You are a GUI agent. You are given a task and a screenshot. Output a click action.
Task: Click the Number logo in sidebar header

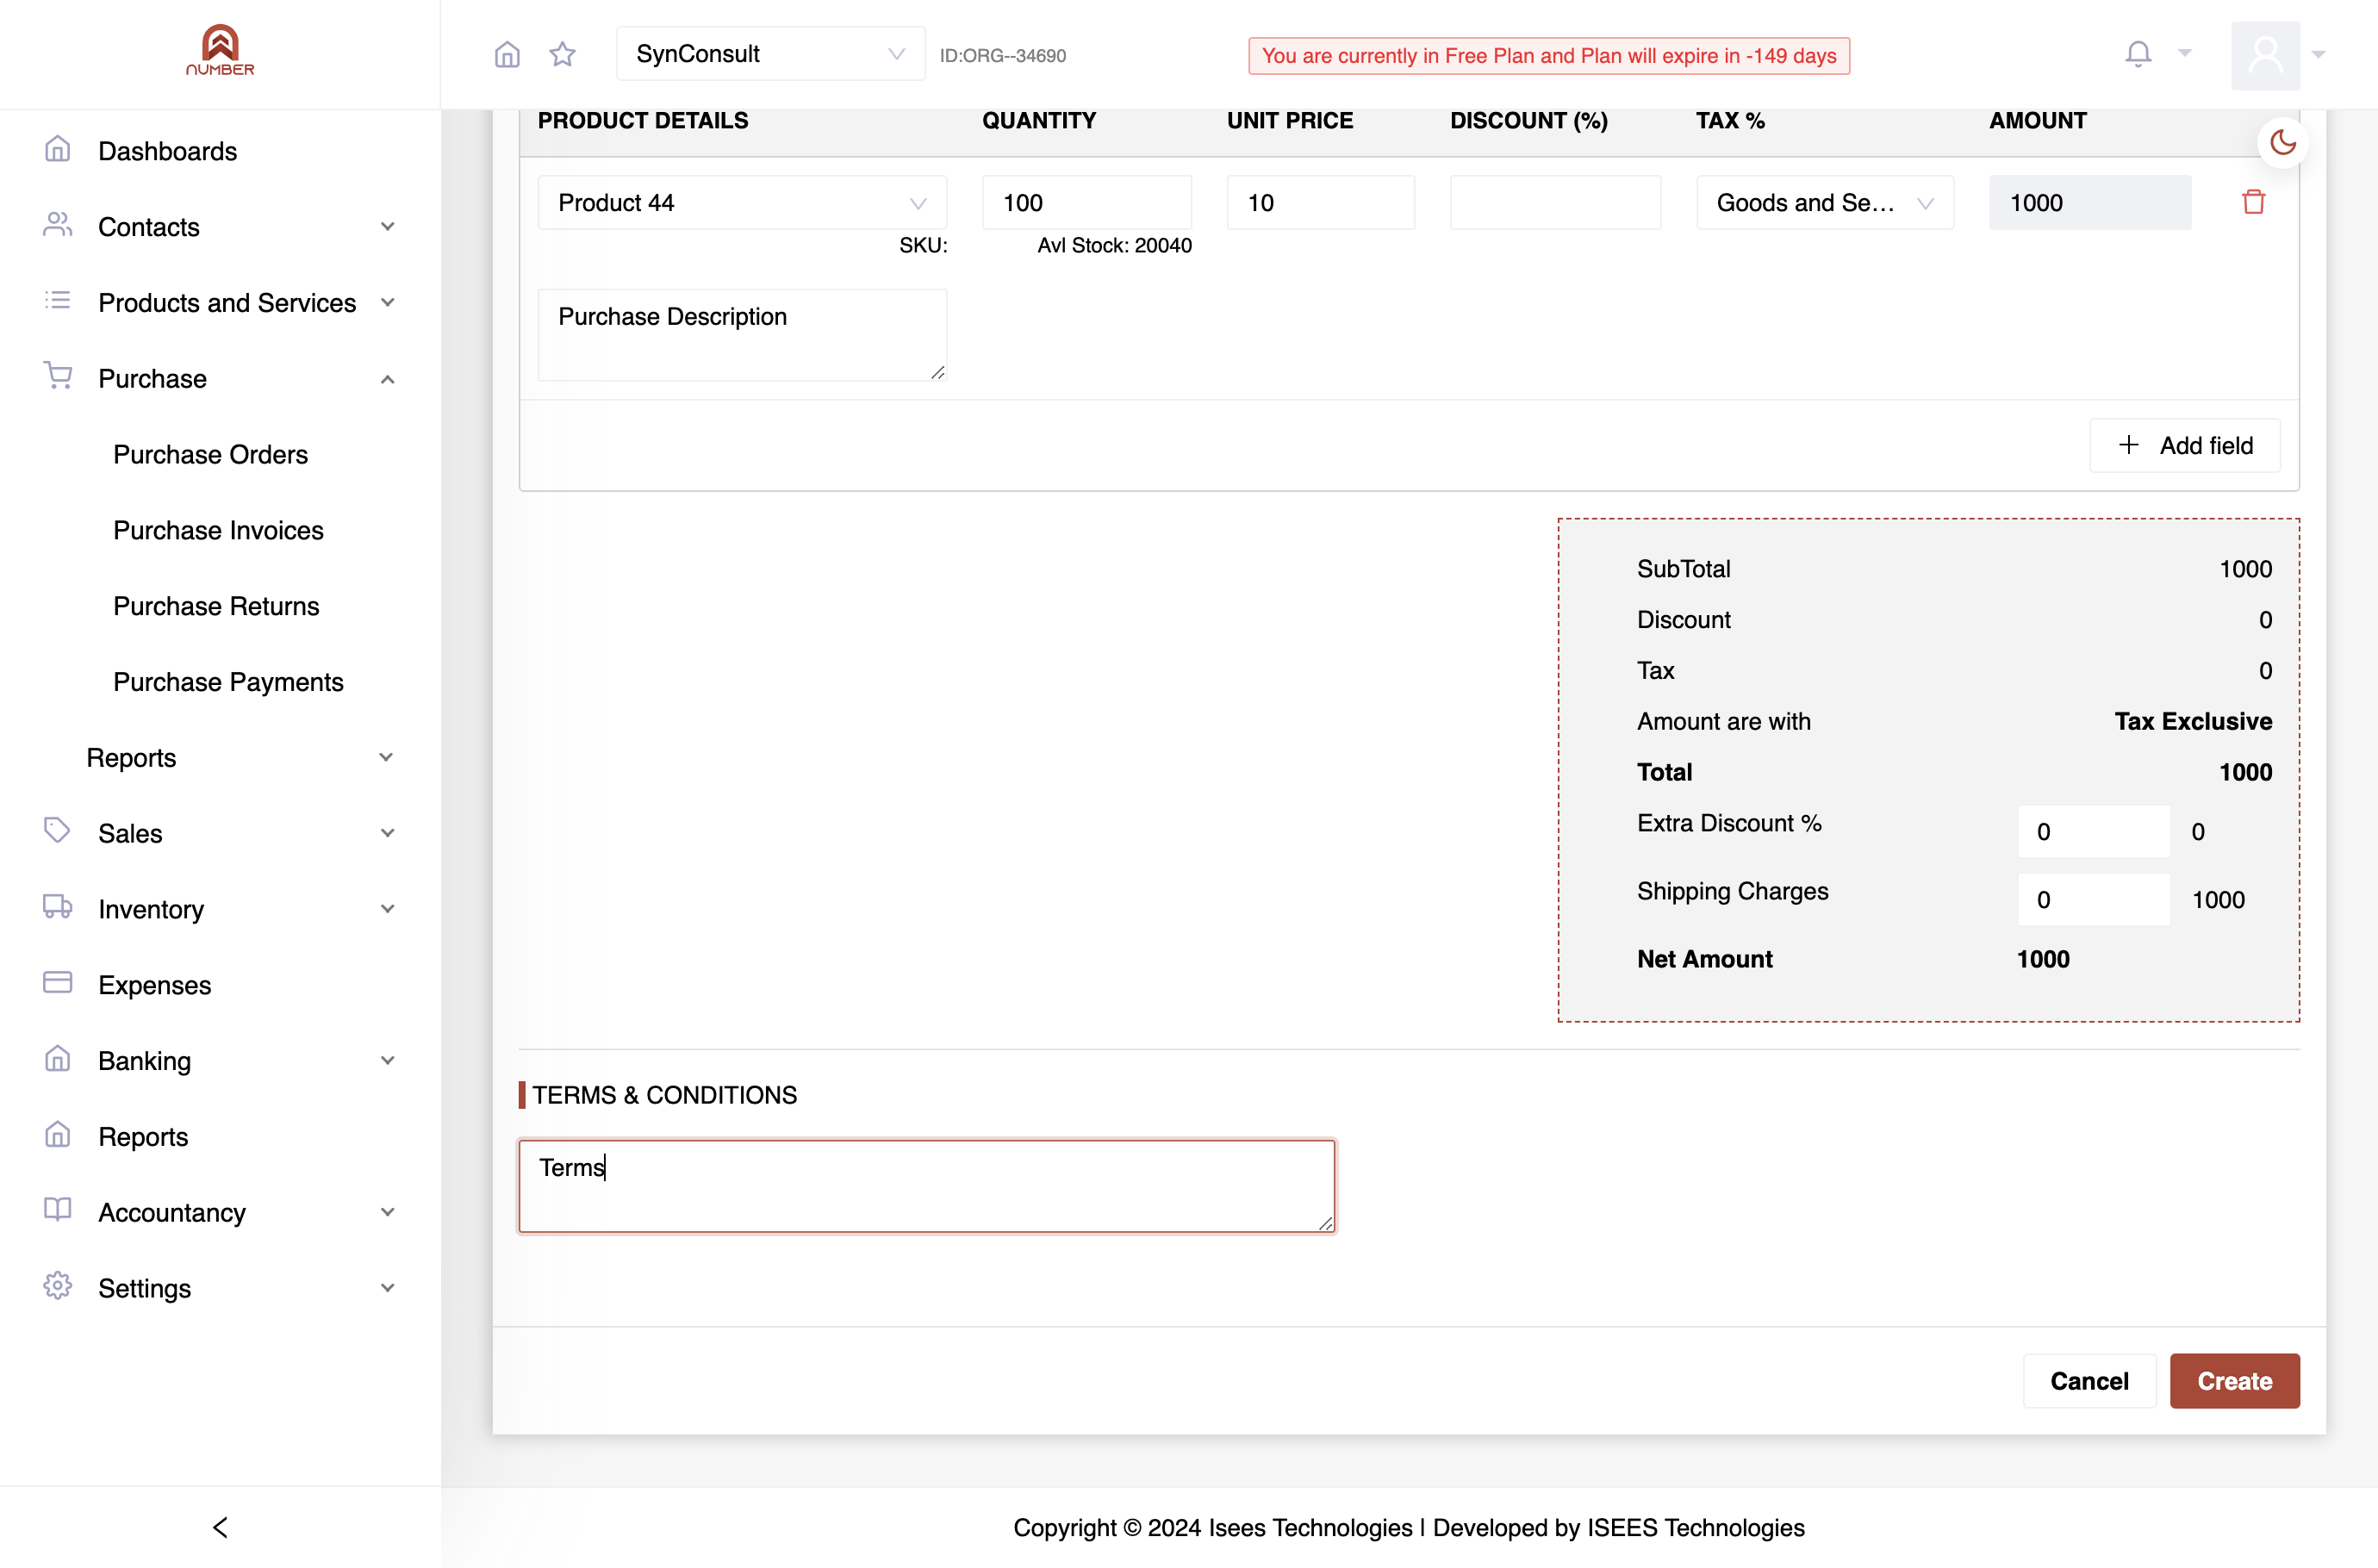coord(220,50)
